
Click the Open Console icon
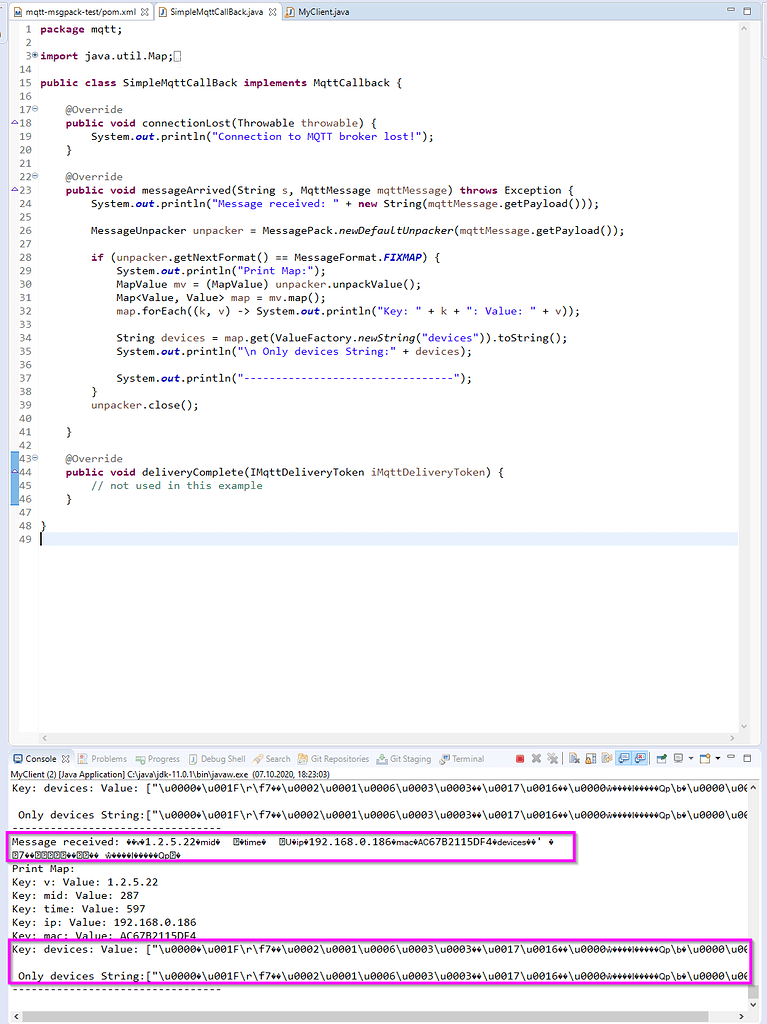coord(705,759)
